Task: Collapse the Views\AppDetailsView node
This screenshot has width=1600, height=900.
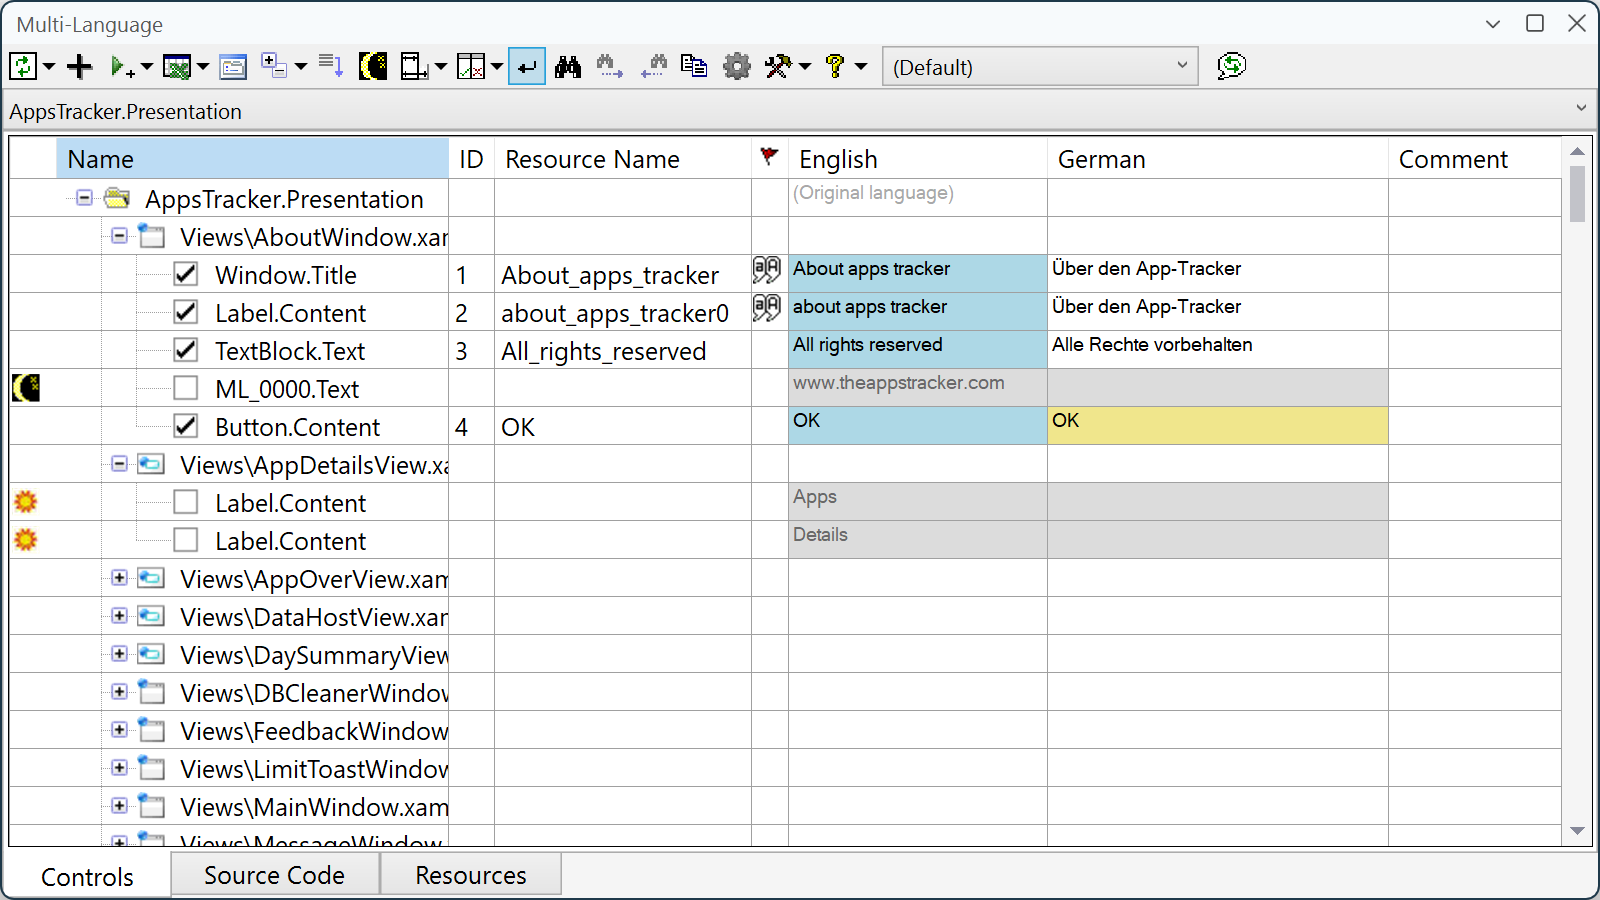Action: pos(120,464)
